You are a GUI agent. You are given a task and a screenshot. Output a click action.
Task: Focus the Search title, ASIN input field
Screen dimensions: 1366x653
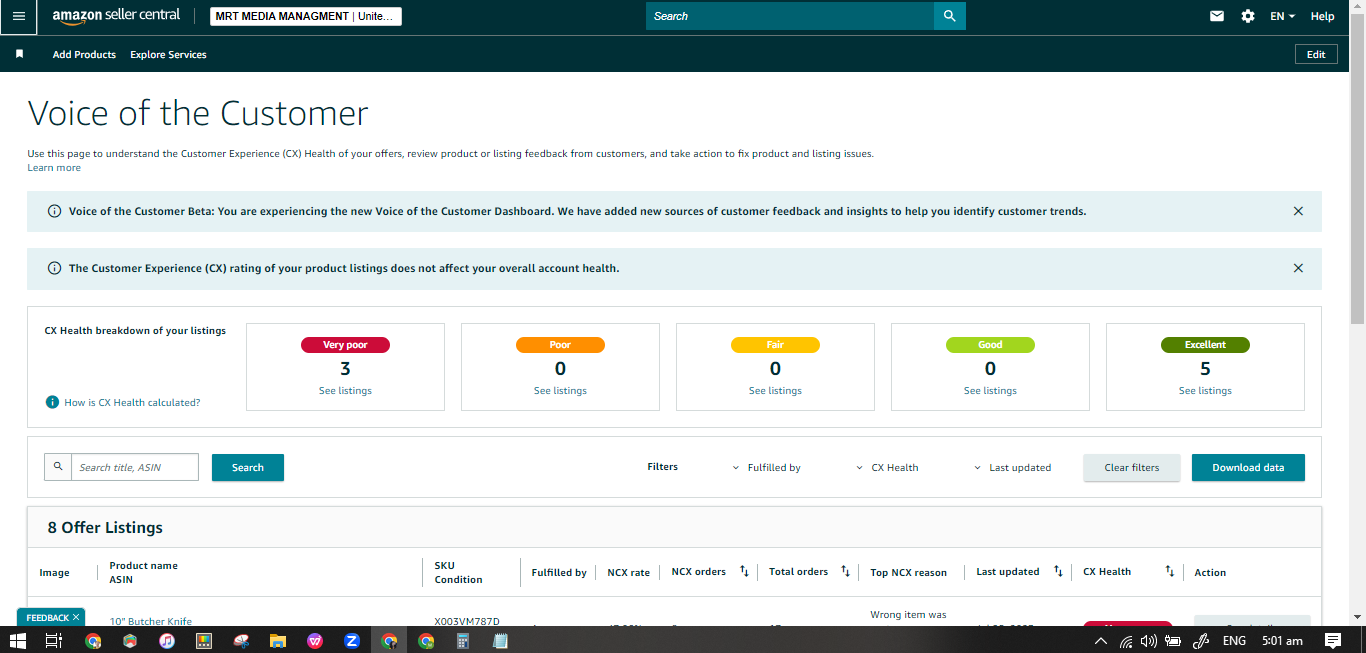coord(135,467)
